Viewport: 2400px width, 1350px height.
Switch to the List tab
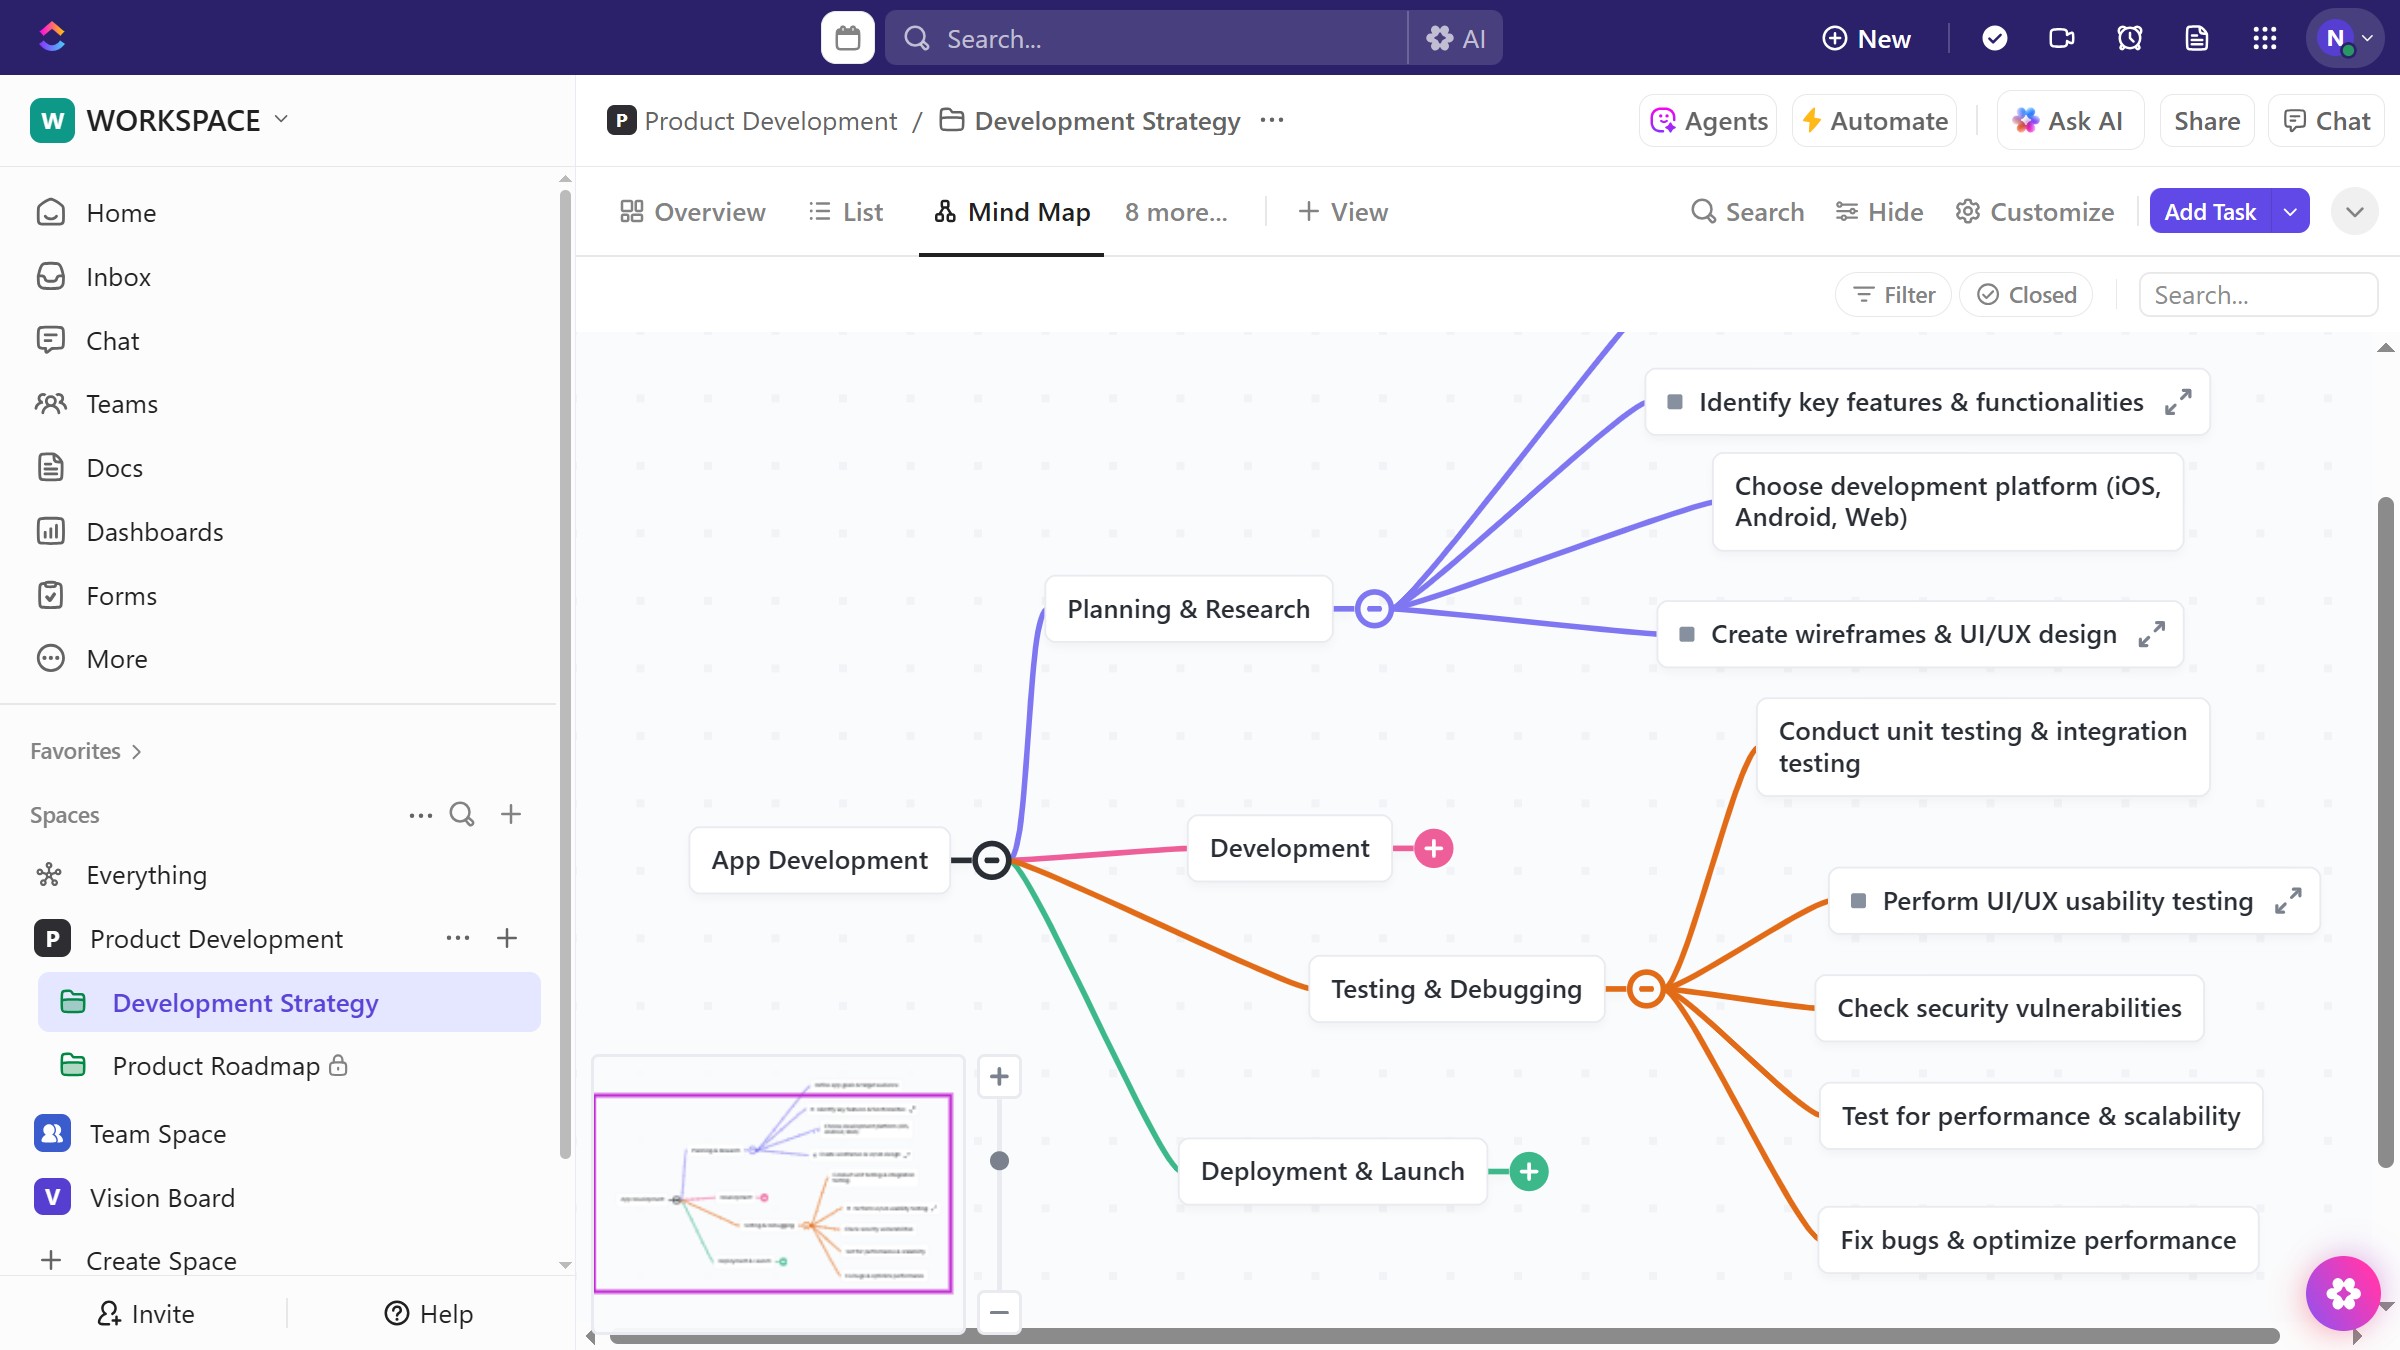pyautogui.click(x=846, y=211)
